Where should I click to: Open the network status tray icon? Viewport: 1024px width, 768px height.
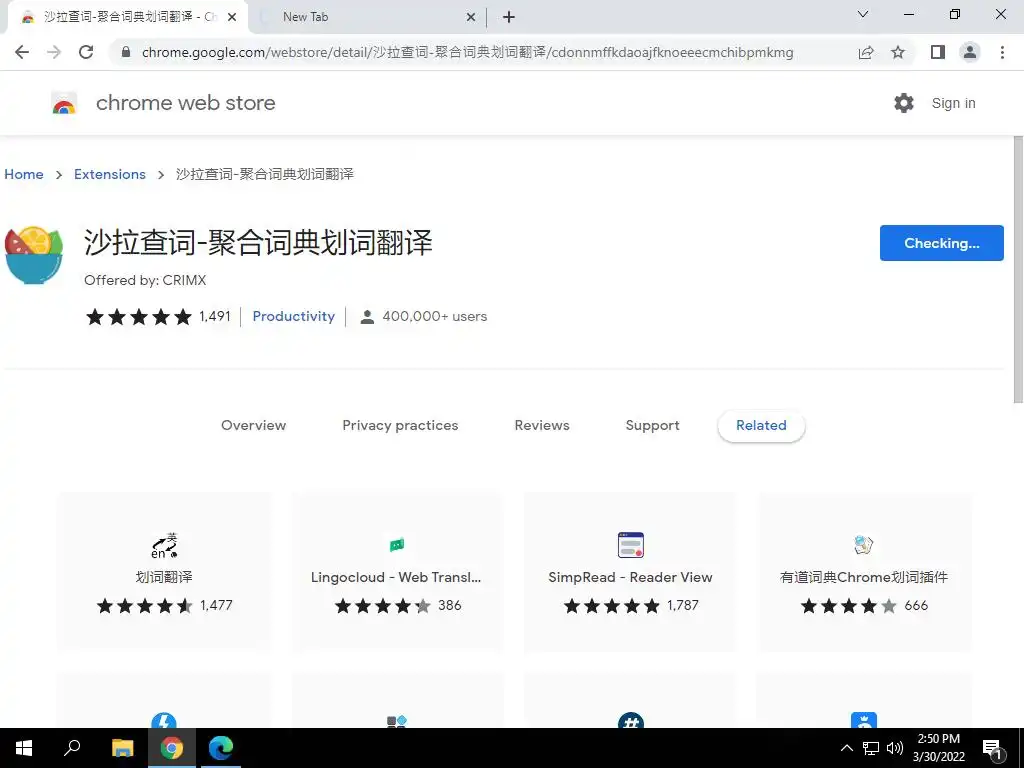coord(871,748)
